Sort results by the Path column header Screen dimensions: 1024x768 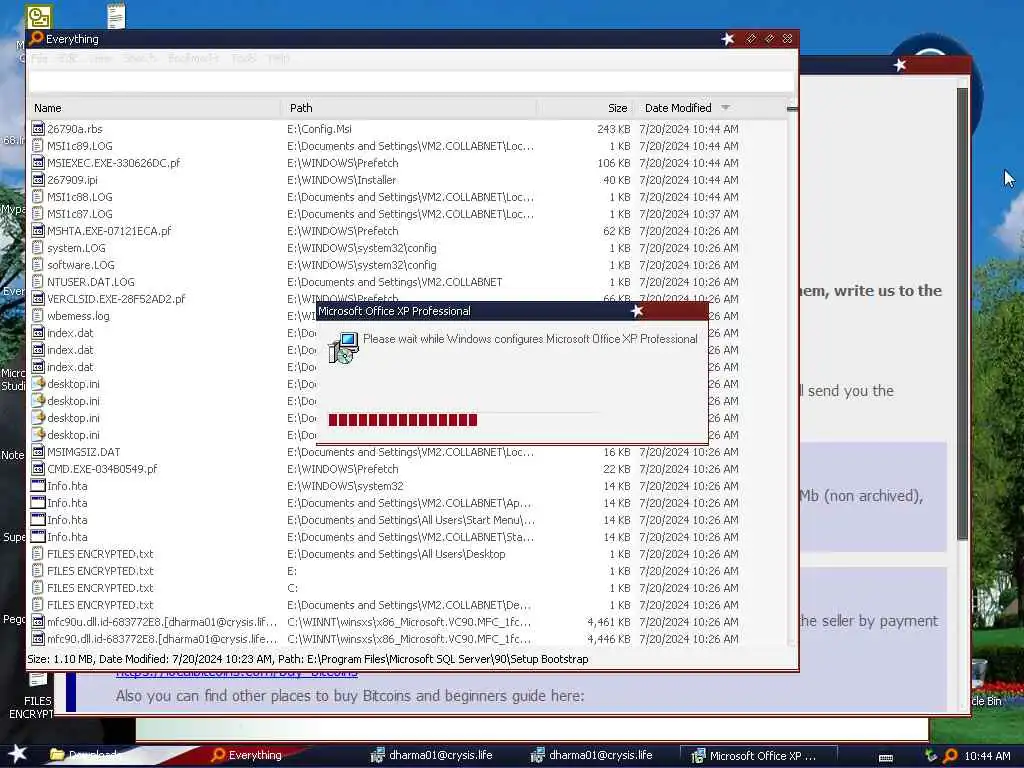[409, 108]
